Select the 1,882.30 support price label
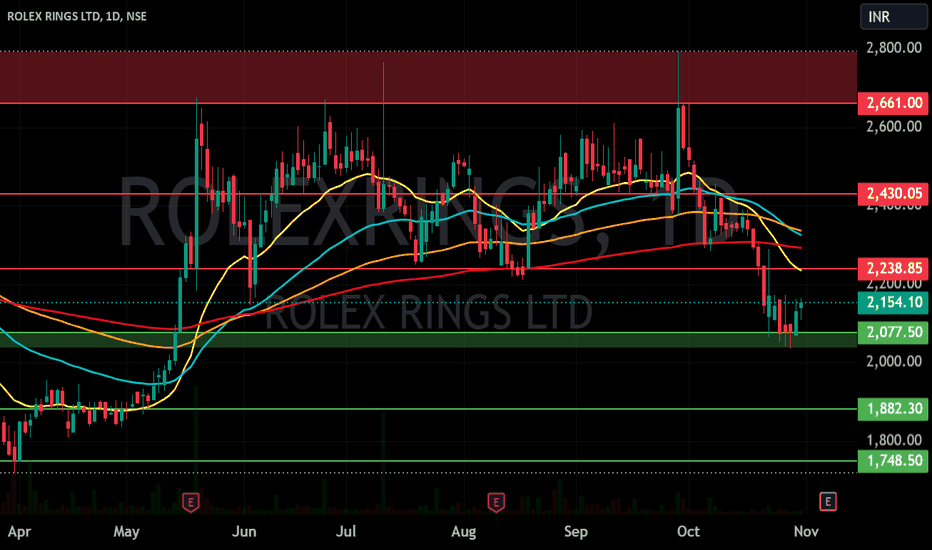Image resolution: width=932 pixels, height=550 pixels. tap(893, 409)
